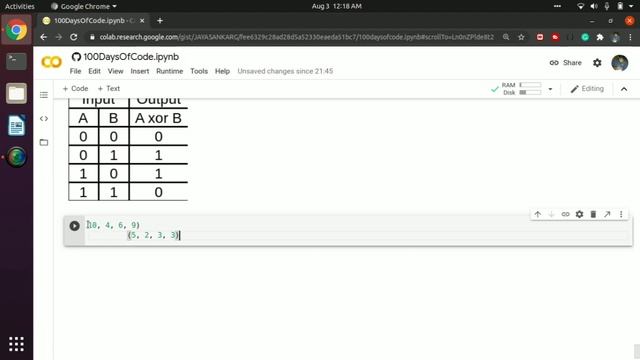Open code snippets sidebar icon

(x=44, y=119)
